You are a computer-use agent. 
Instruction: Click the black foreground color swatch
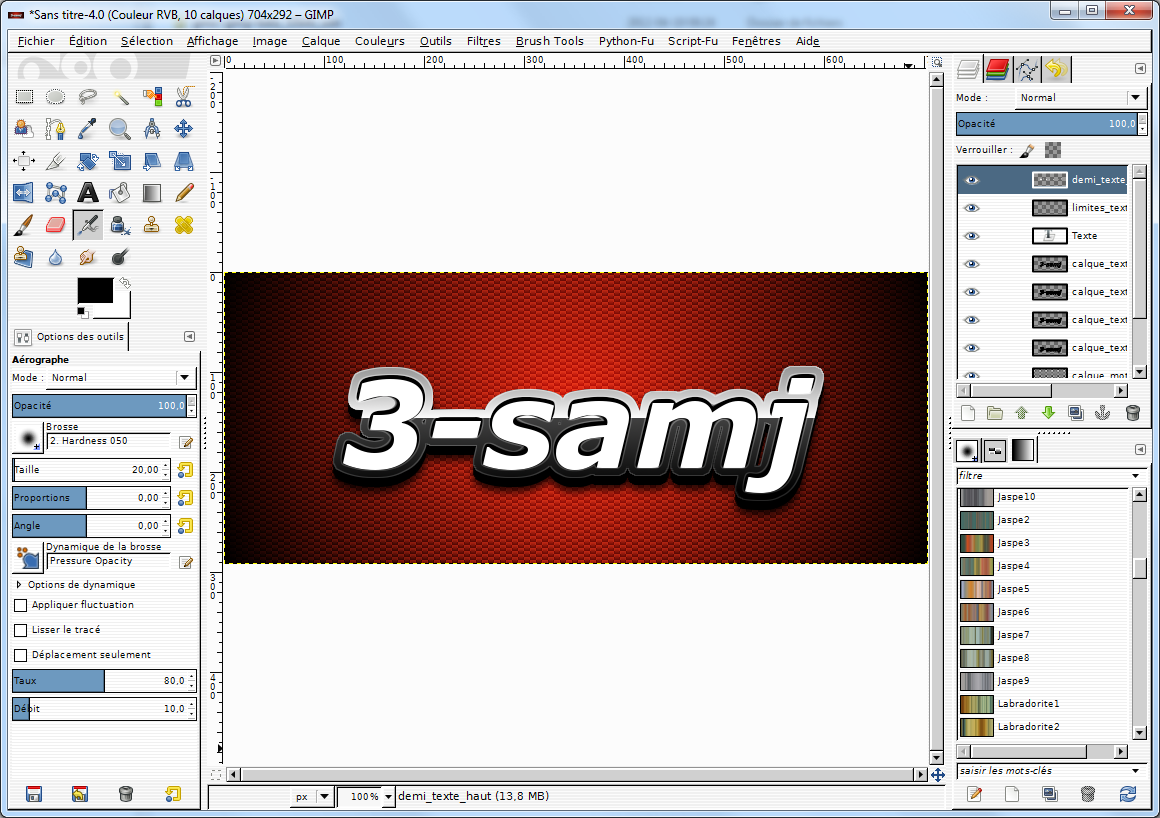(95, 290)
